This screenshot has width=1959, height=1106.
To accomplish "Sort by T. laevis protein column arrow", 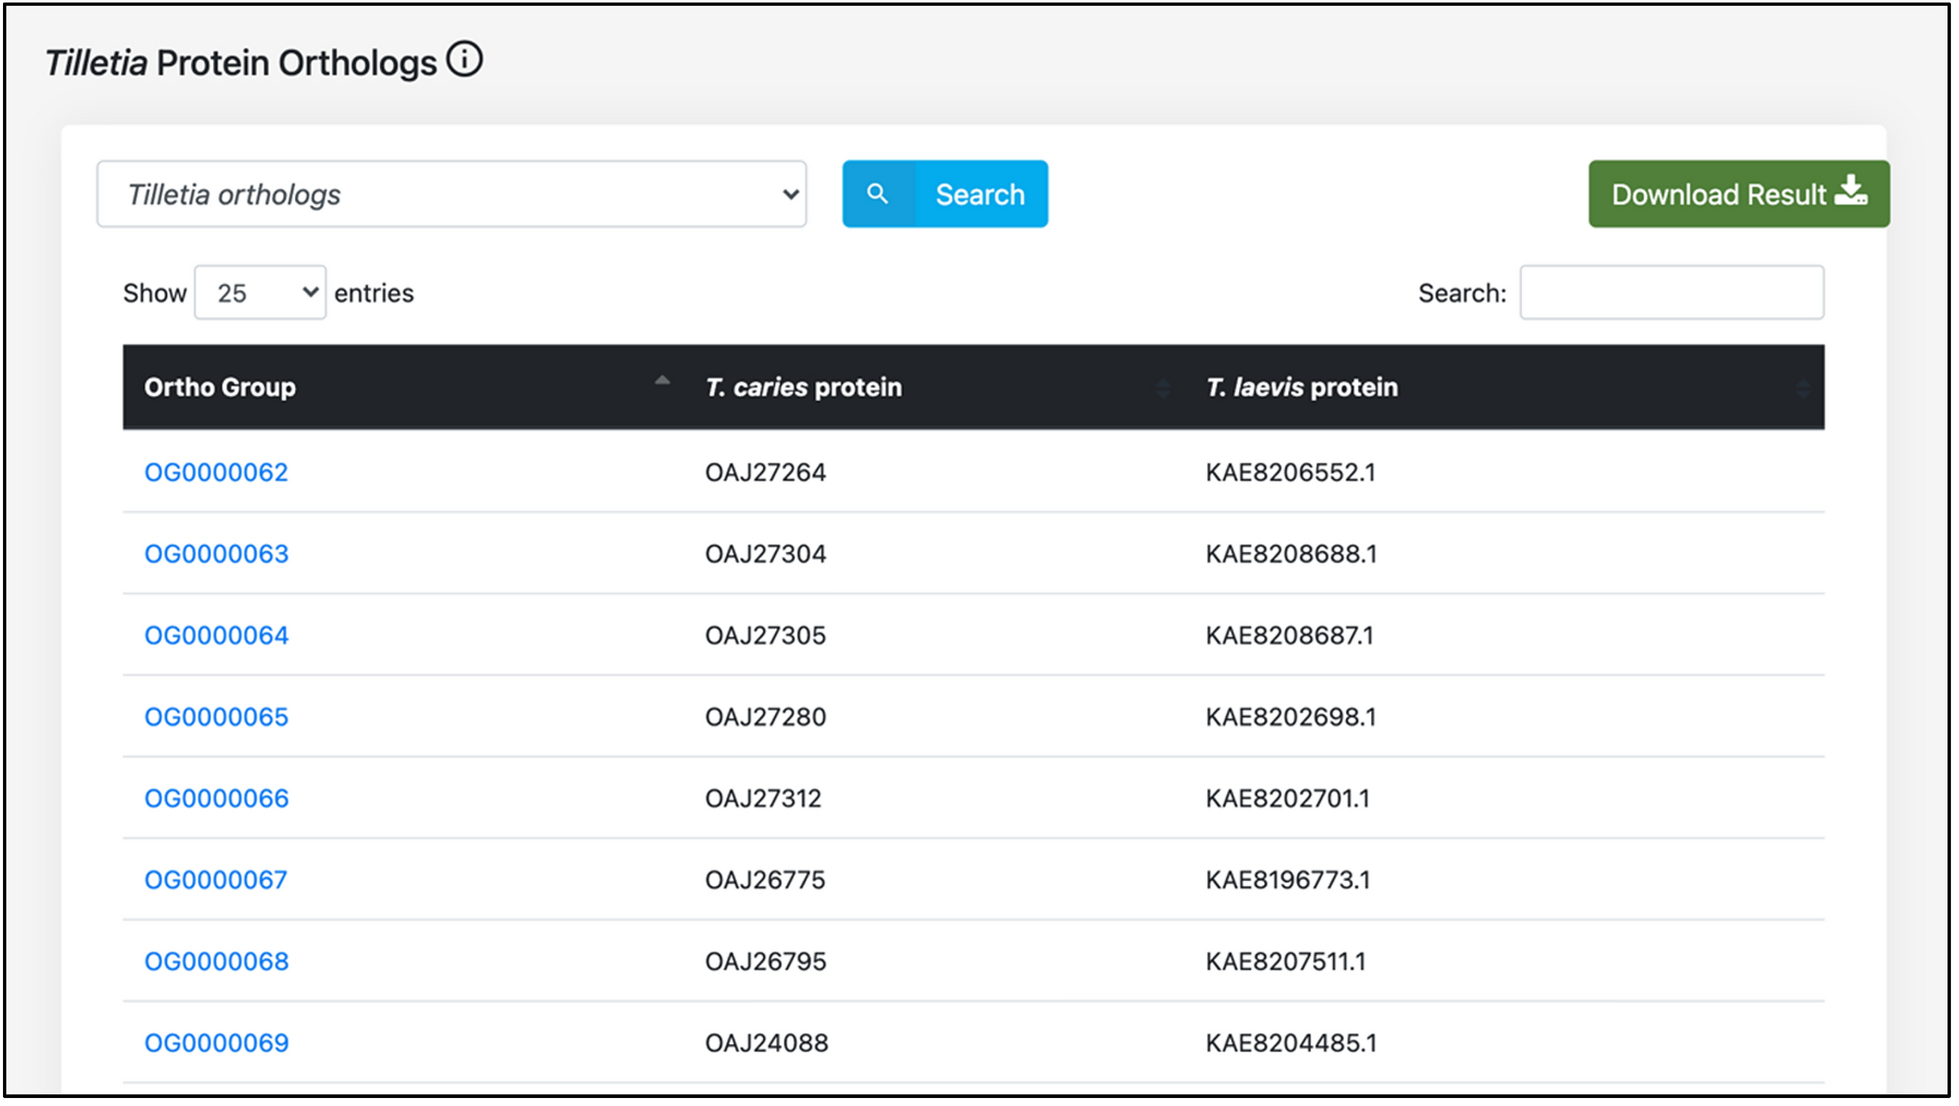I will click(1803, 388).
